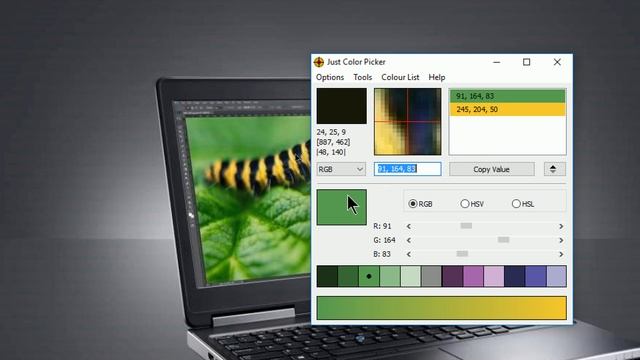640x360 pixels.
Task: Click the large green editor colour preview
Action: pyautogui.click(x=342, y=207)
